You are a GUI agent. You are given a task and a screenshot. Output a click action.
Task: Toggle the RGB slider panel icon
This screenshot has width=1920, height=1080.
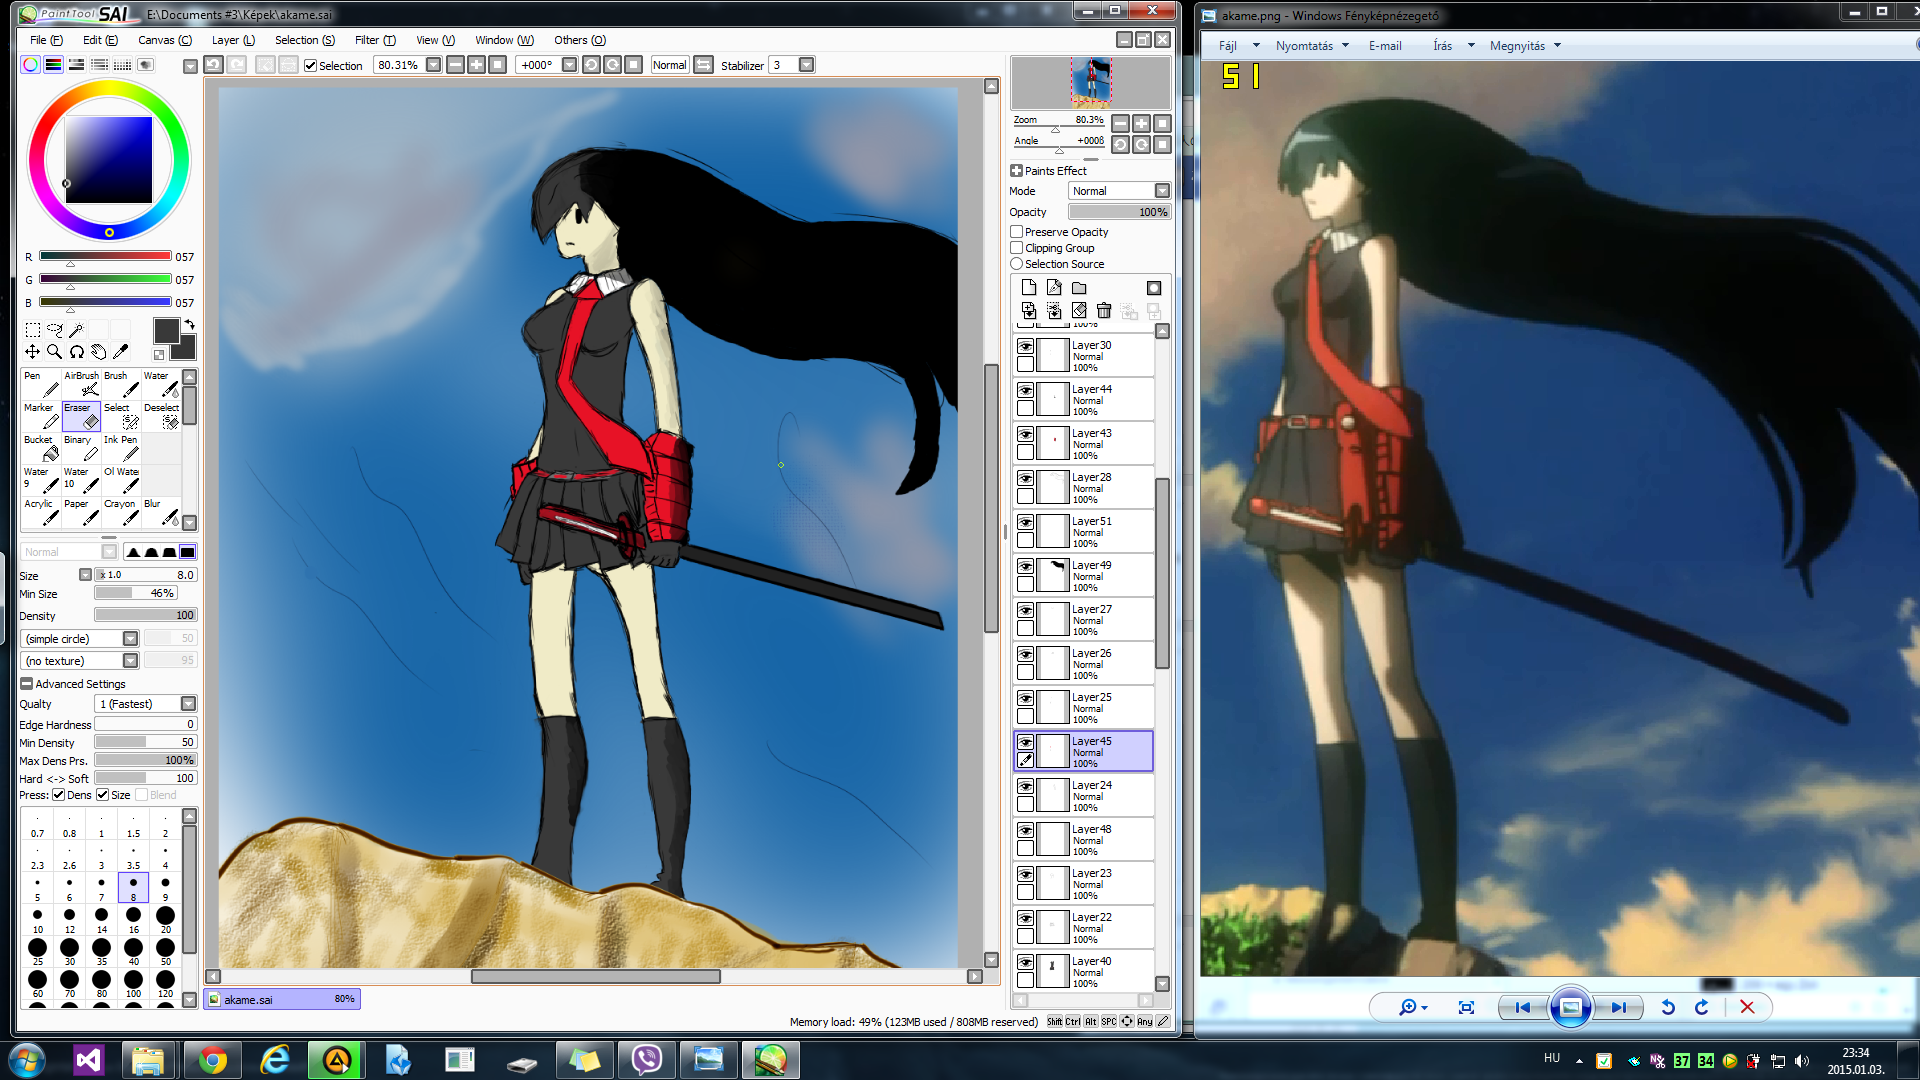point(54,65)
